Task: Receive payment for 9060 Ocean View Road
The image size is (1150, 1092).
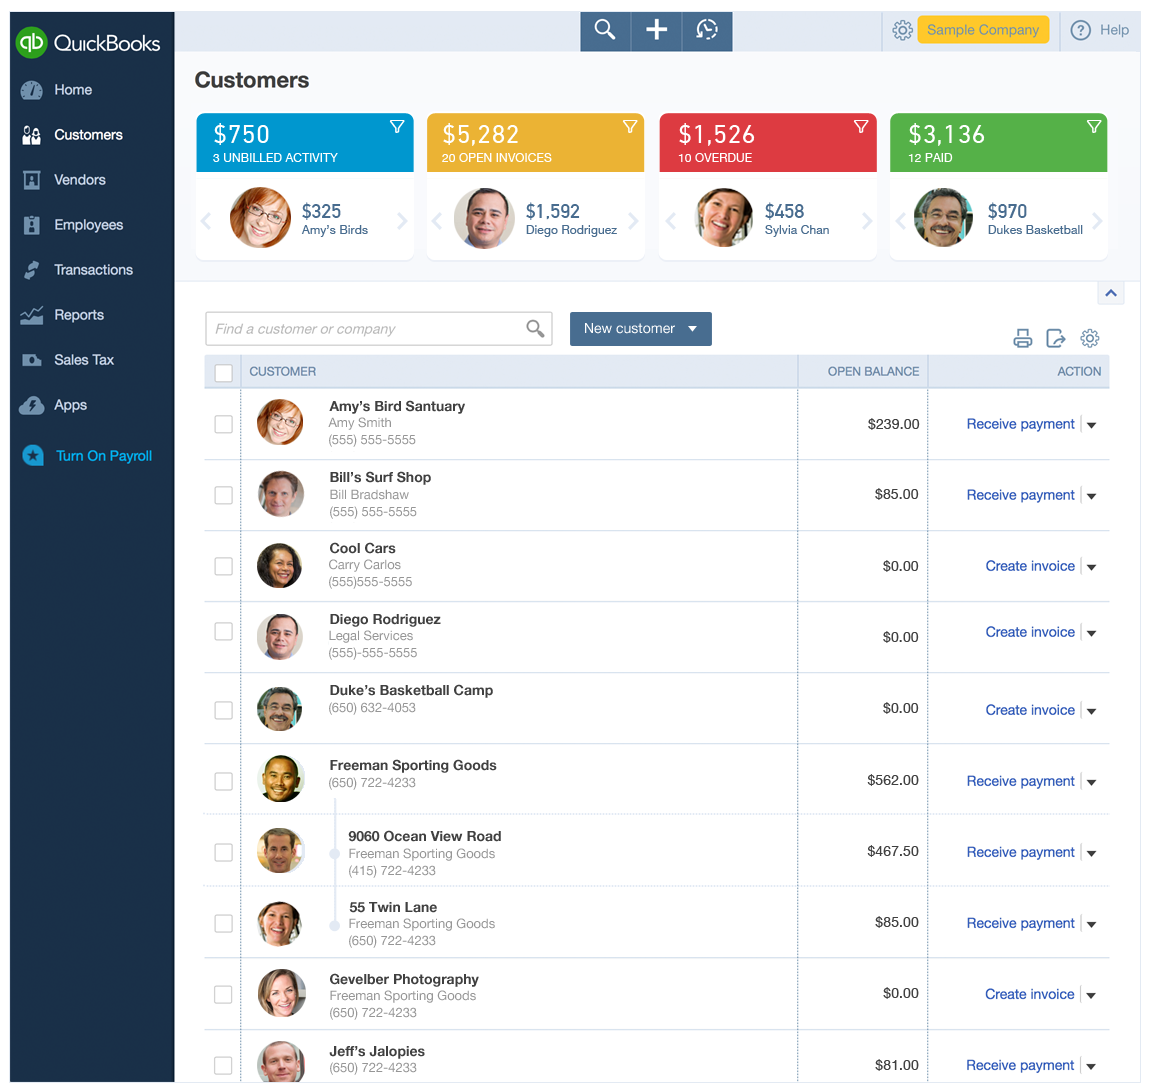Action: (x=1020, y=852)
